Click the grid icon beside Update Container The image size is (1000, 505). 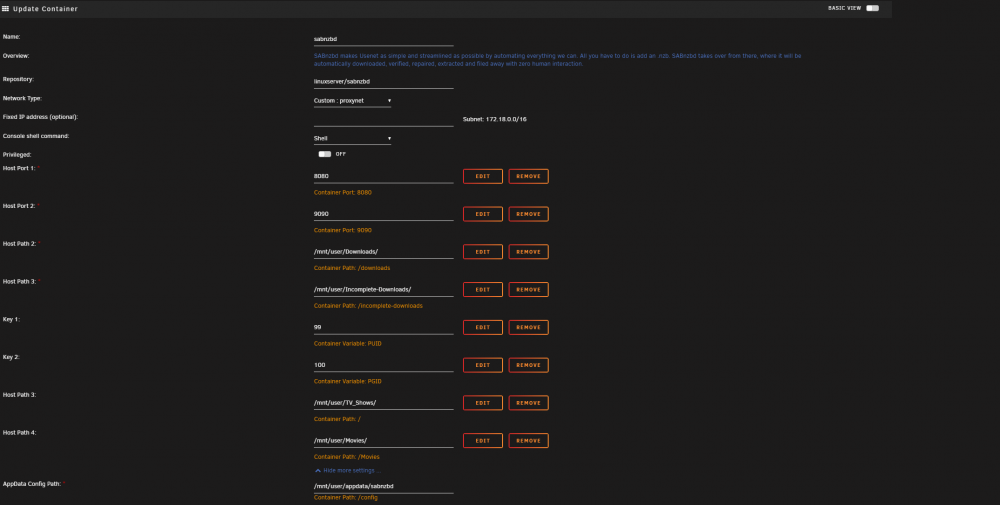[x=5, y=9]
